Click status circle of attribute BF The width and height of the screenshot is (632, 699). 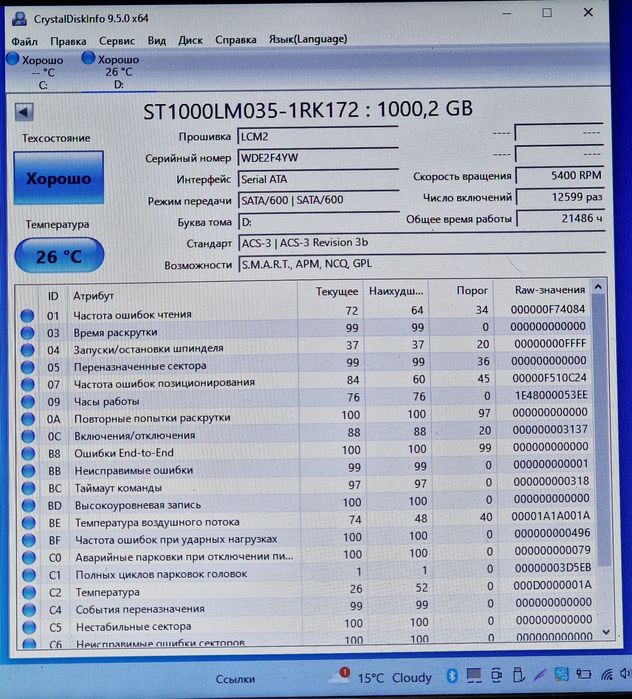[29, 540]
